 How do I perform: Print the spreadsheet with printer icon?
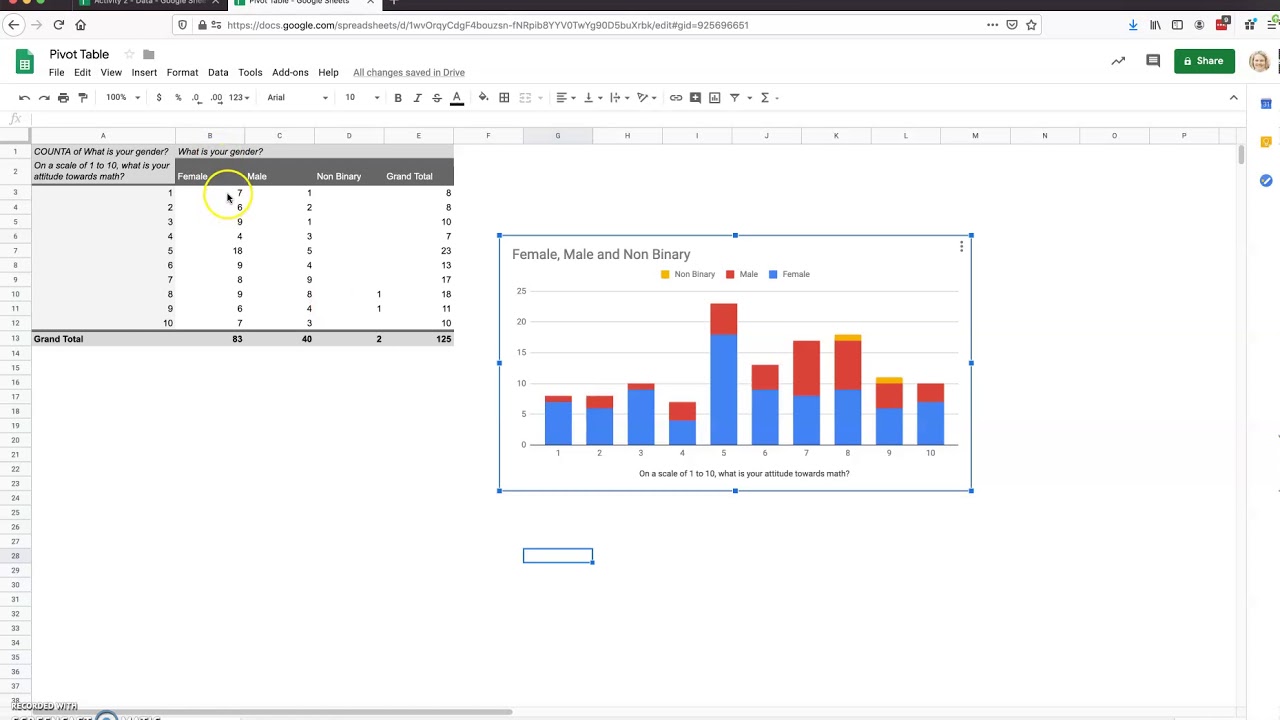point(63,97)
